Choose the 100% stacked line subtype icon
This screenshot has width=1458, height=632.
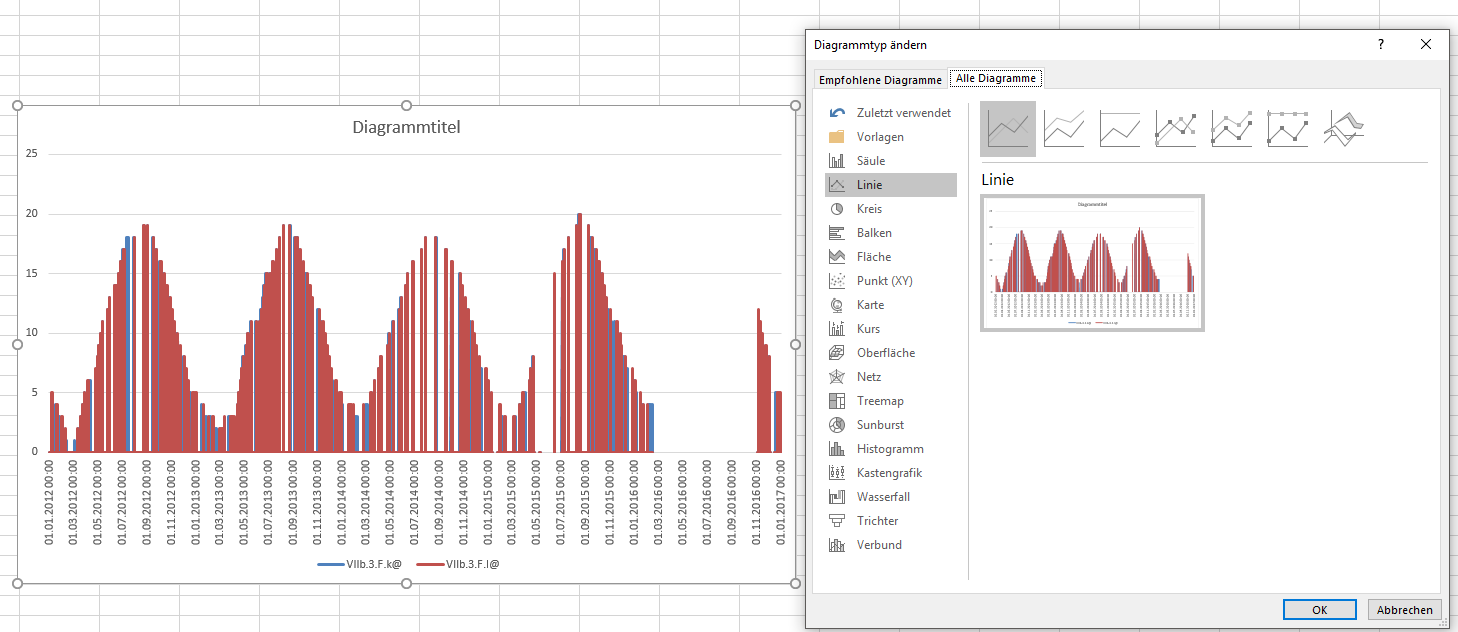pyautogui.click(x=1120, y=129)
